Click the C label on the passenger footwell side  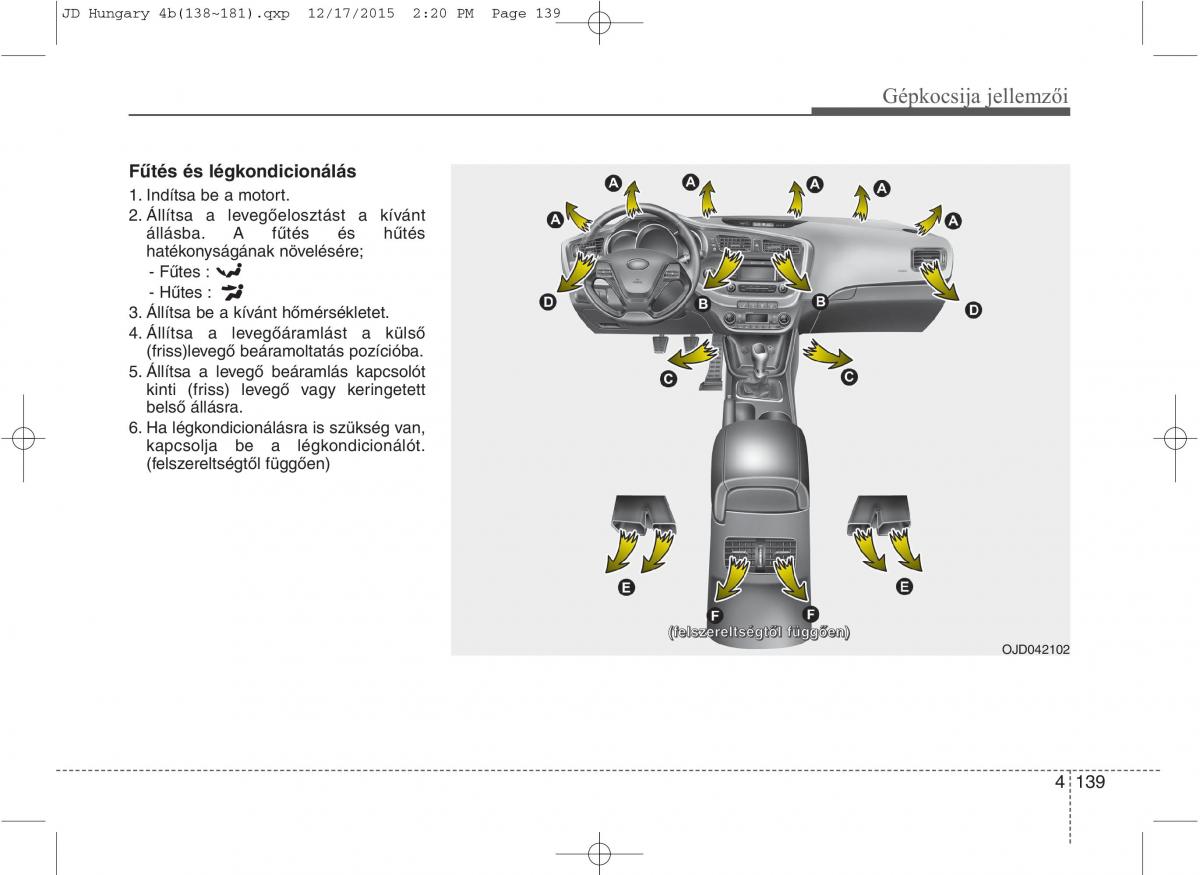(848, 377)
